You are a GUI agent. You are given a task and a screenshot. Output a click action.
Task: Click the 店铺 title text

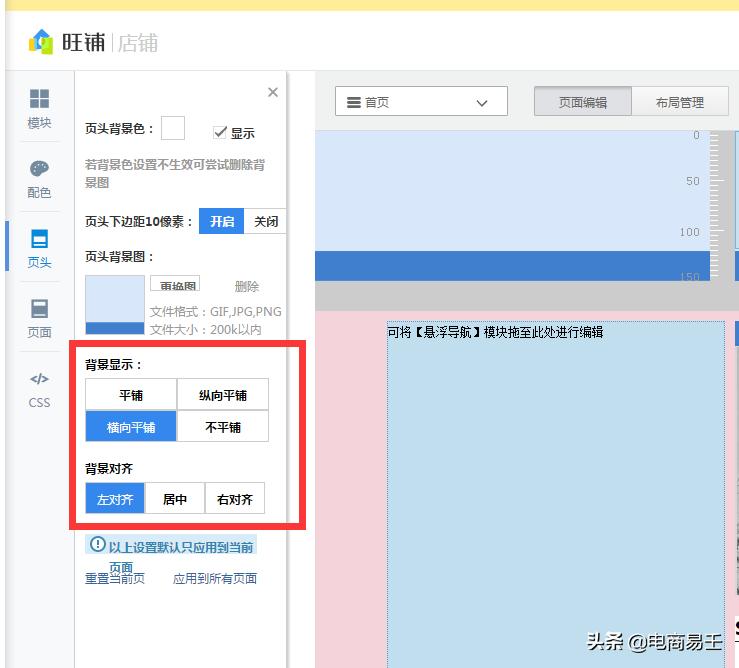(138, 43)
